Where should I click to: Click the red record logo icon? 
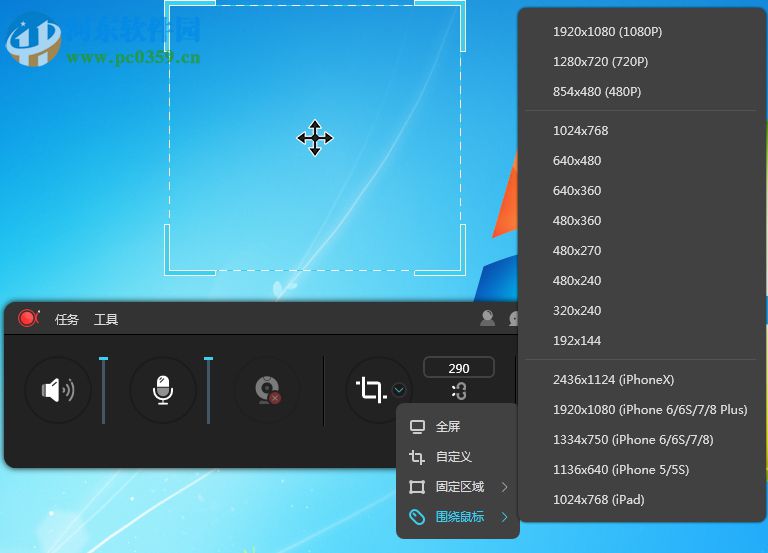(x=28, y=318)
